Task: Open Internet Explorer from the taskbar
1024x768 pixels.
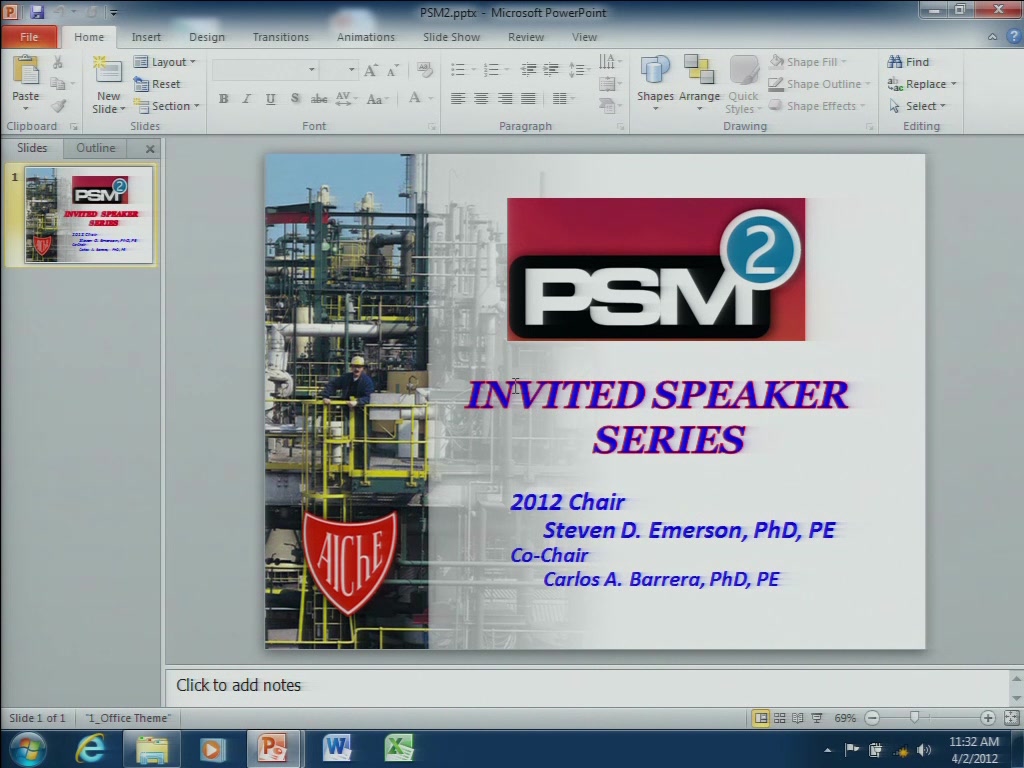Action: pyautogui.click(x=91, y=748)
